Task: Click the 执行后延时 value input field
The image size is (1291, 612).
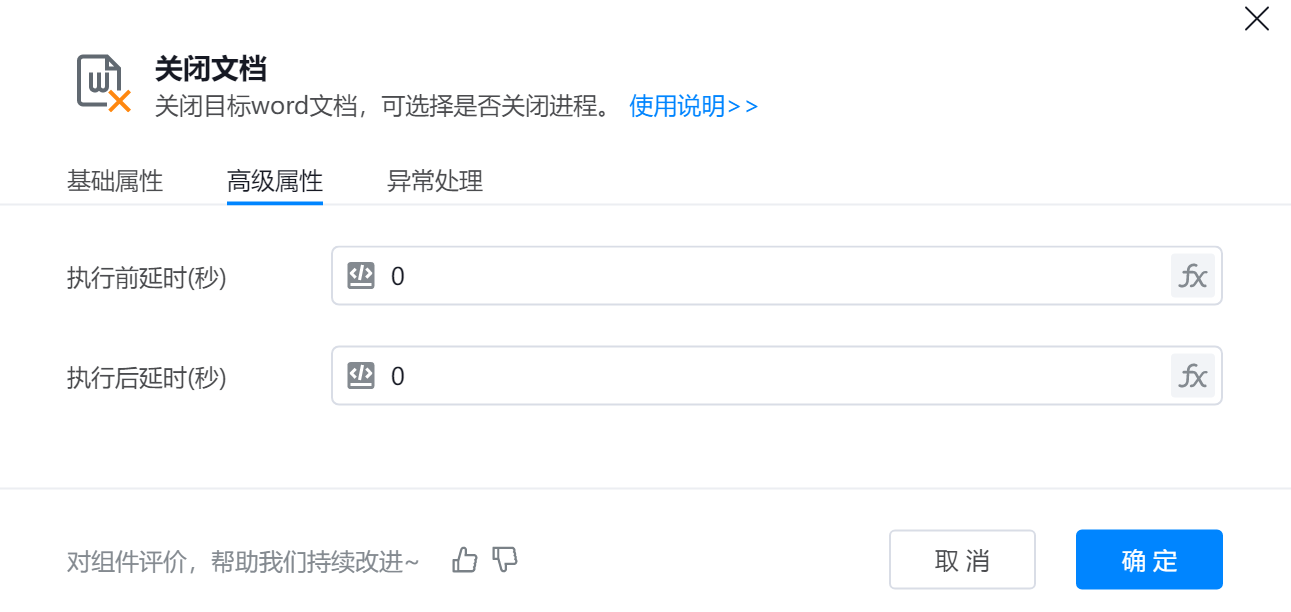Action: tap(770, 376)
